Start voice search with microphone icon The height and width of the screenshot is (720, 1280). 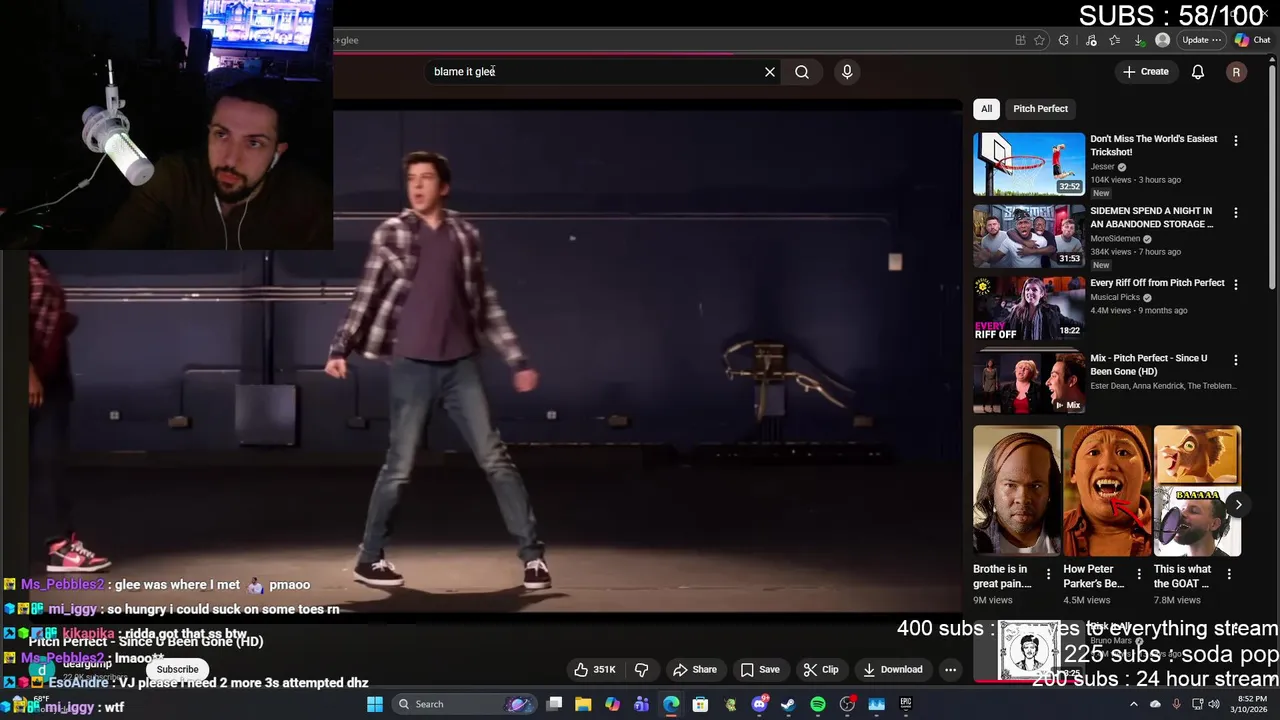pyautogui.click(x=847, y=72)
